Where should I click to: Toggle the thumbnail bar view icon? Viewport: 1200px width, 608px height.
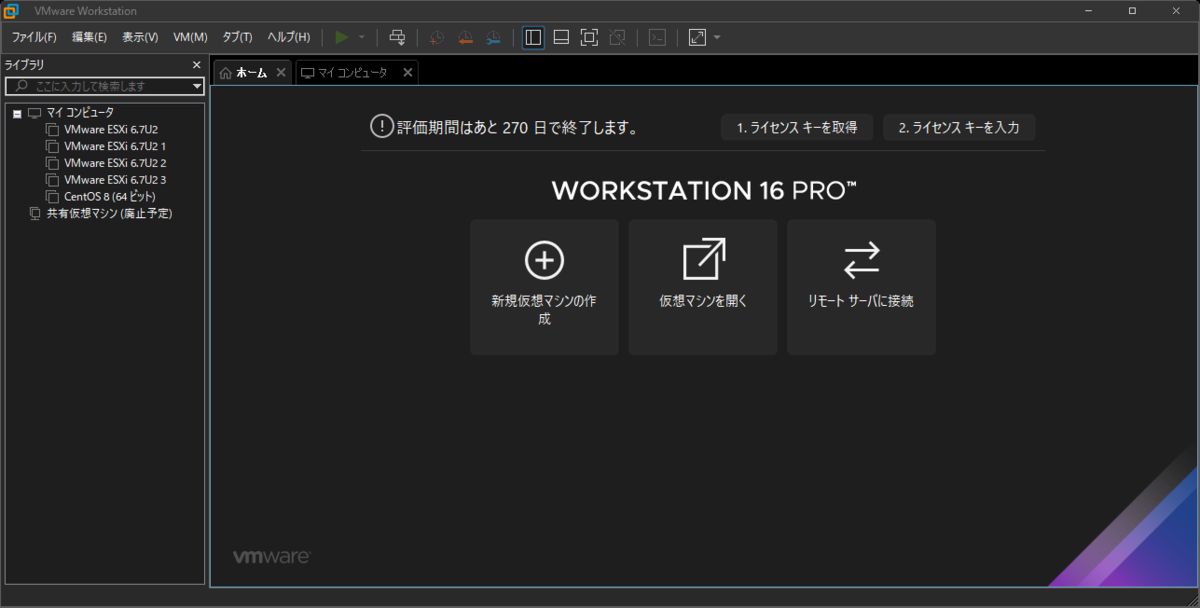(561, 37)
